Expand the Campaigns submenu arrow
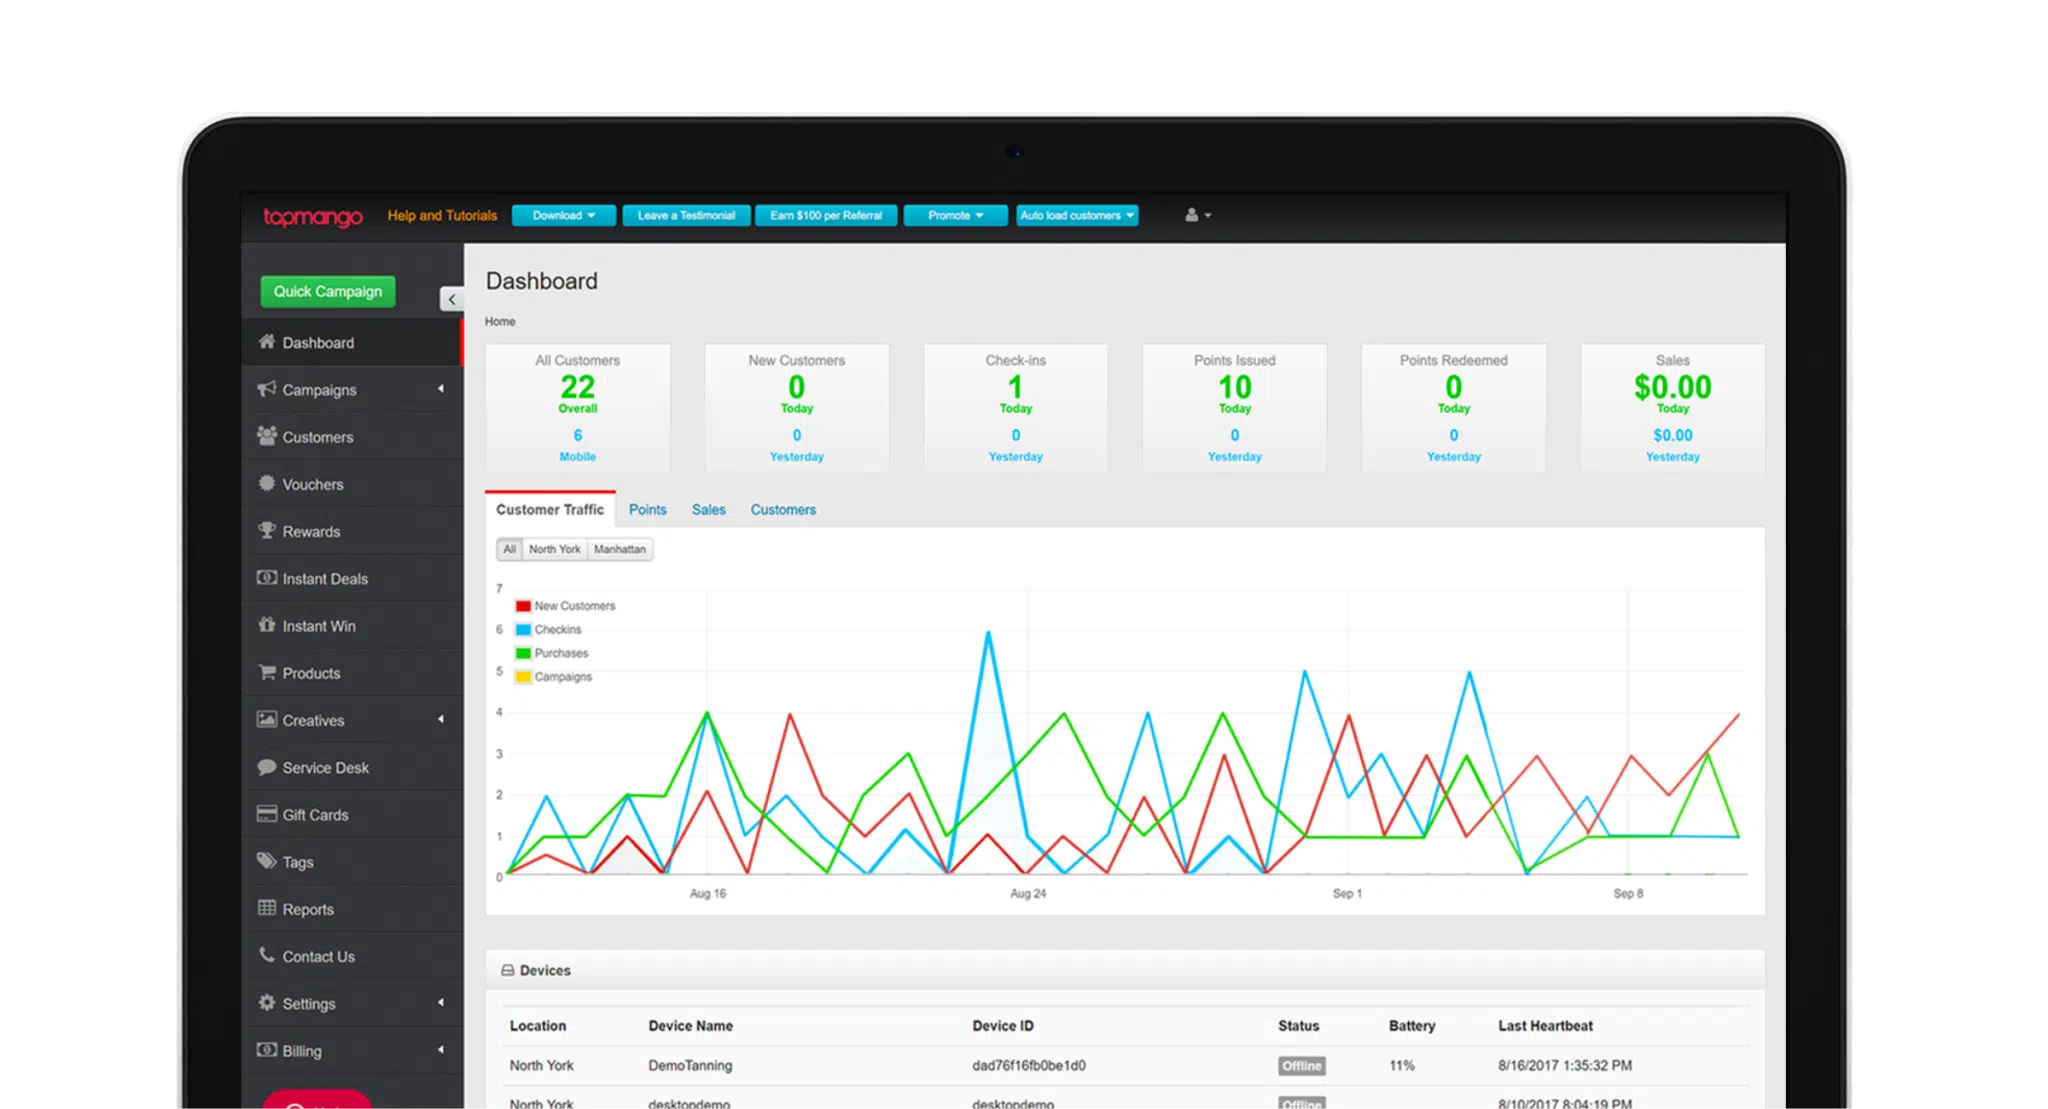2048x1109 pixels. (x=441, y=389)
